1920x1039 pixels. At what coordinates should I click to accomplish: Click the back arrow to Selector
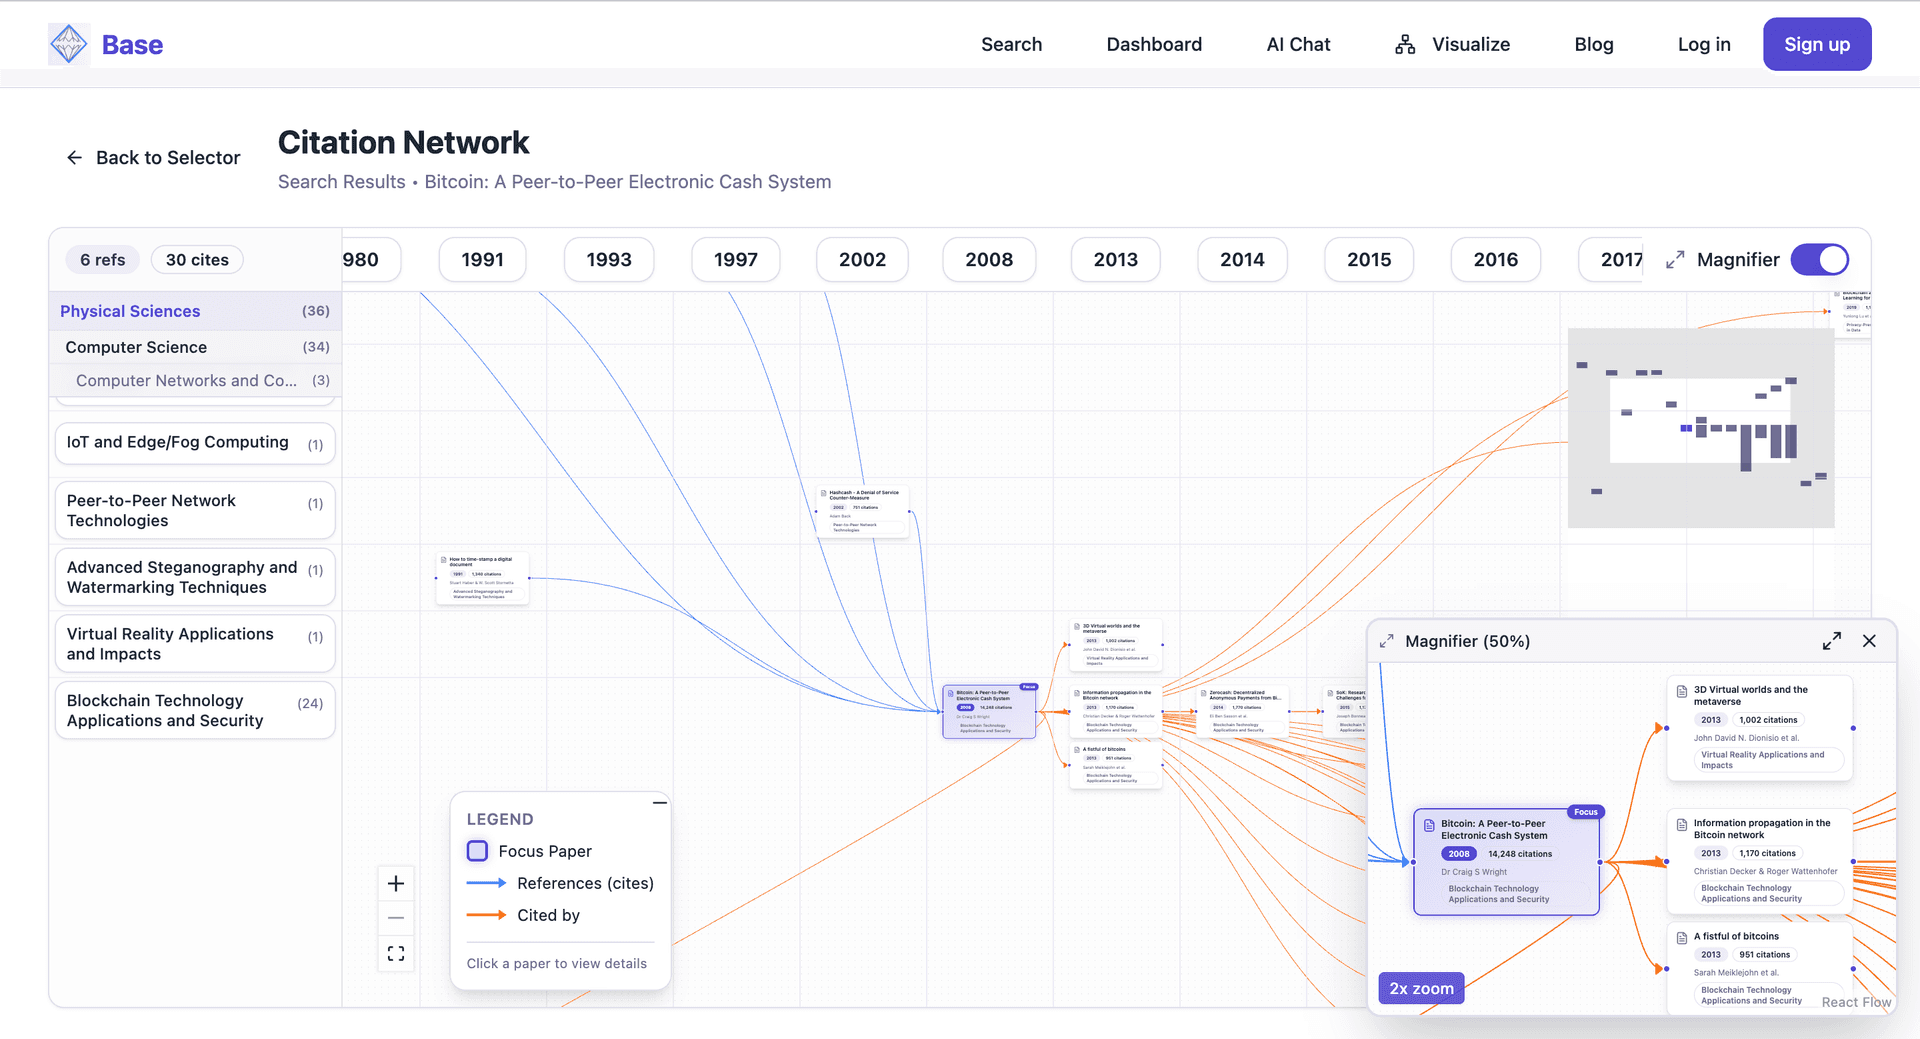click(75, 158)
